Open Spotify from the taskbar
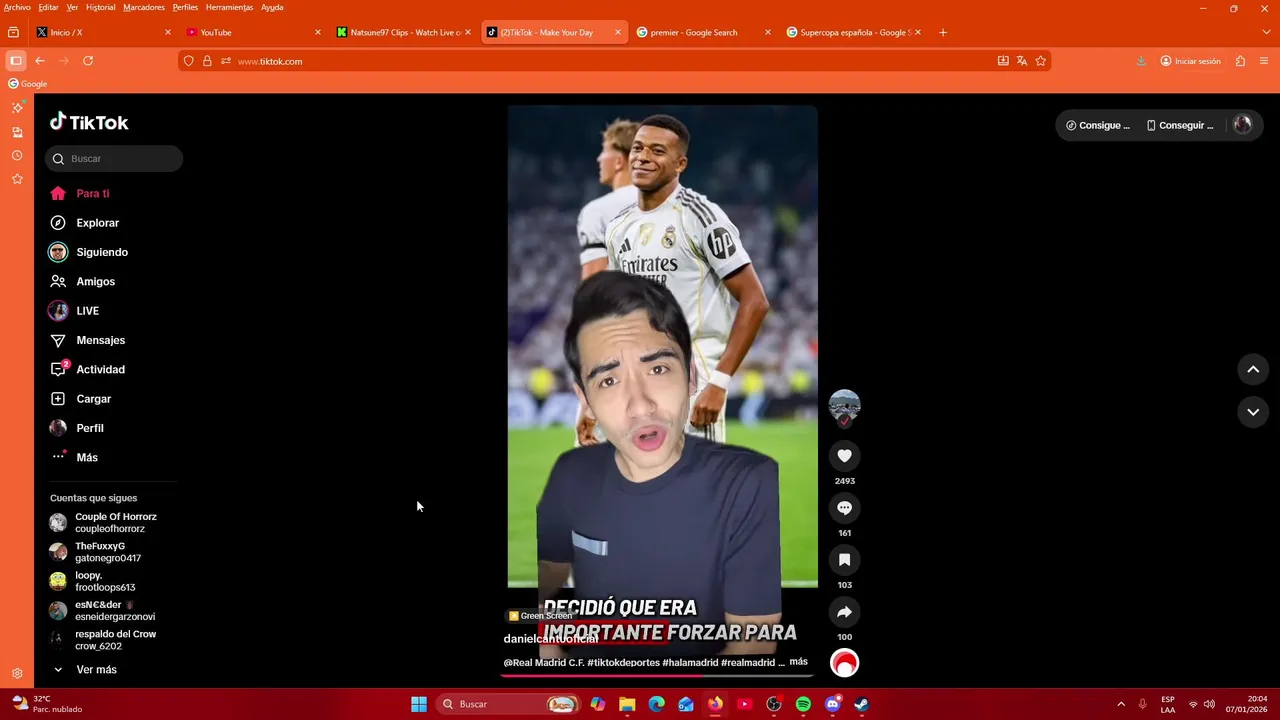 coord(803,704)
